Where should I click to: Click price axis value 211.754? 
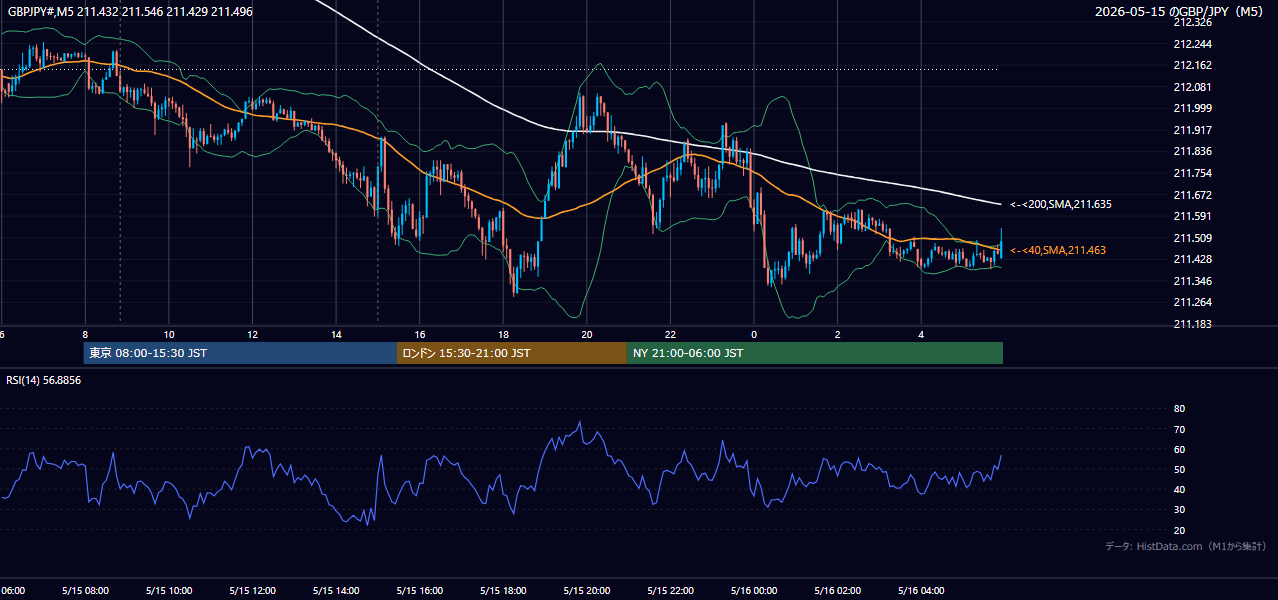(x=1191, y=173)
